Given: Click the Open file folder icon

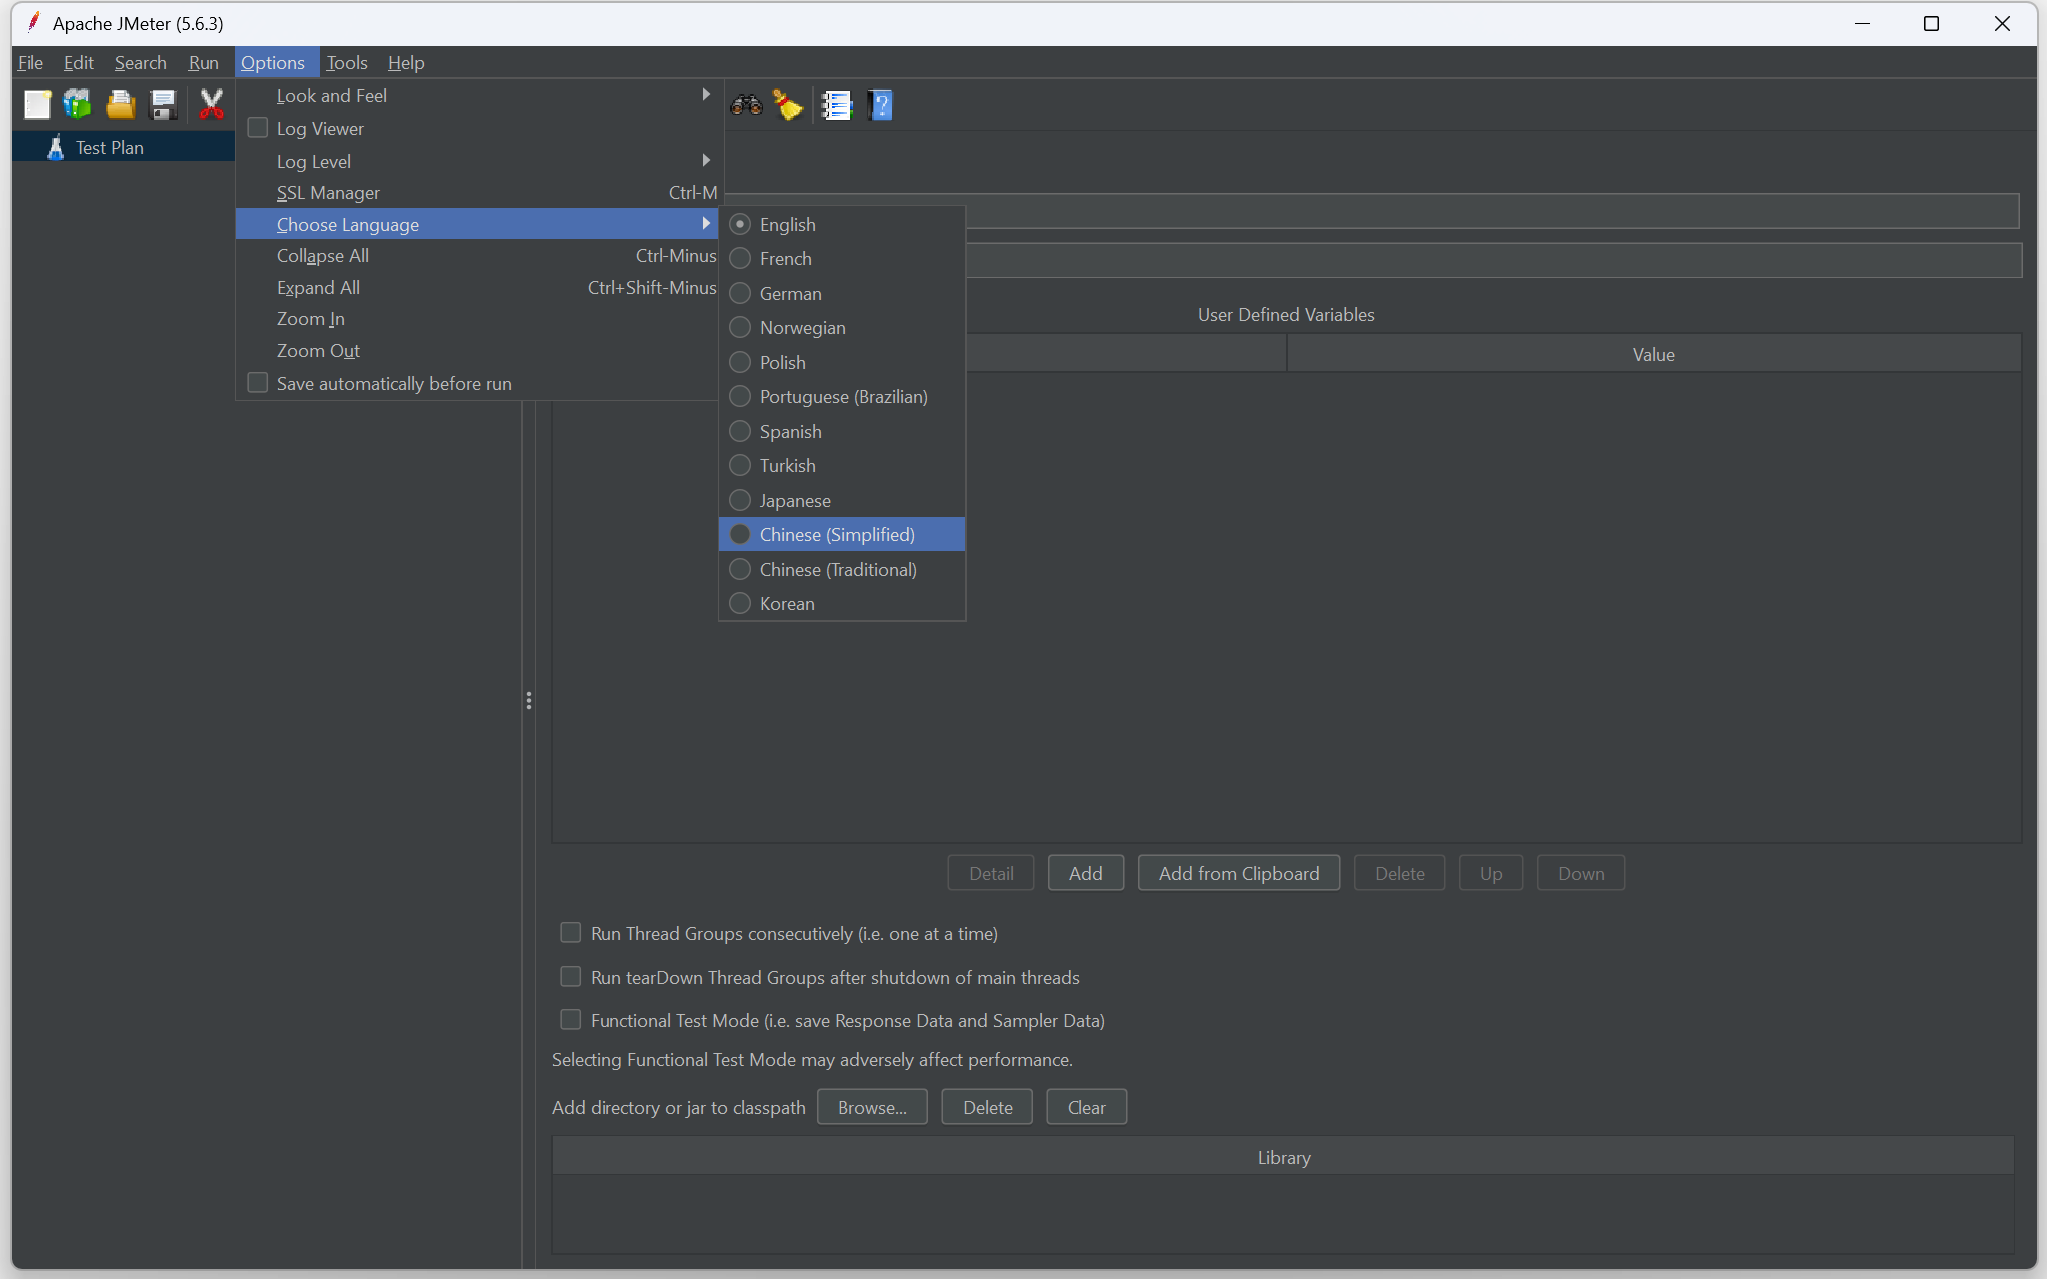Looking at the screenshot, I should (x=121, y=105).
